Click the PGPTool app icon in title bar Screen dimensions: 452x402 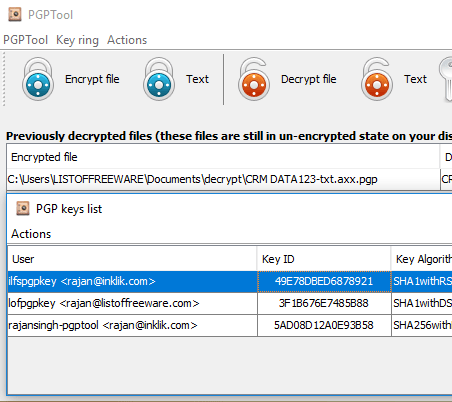pyautogui.click(x=15, y=15)
